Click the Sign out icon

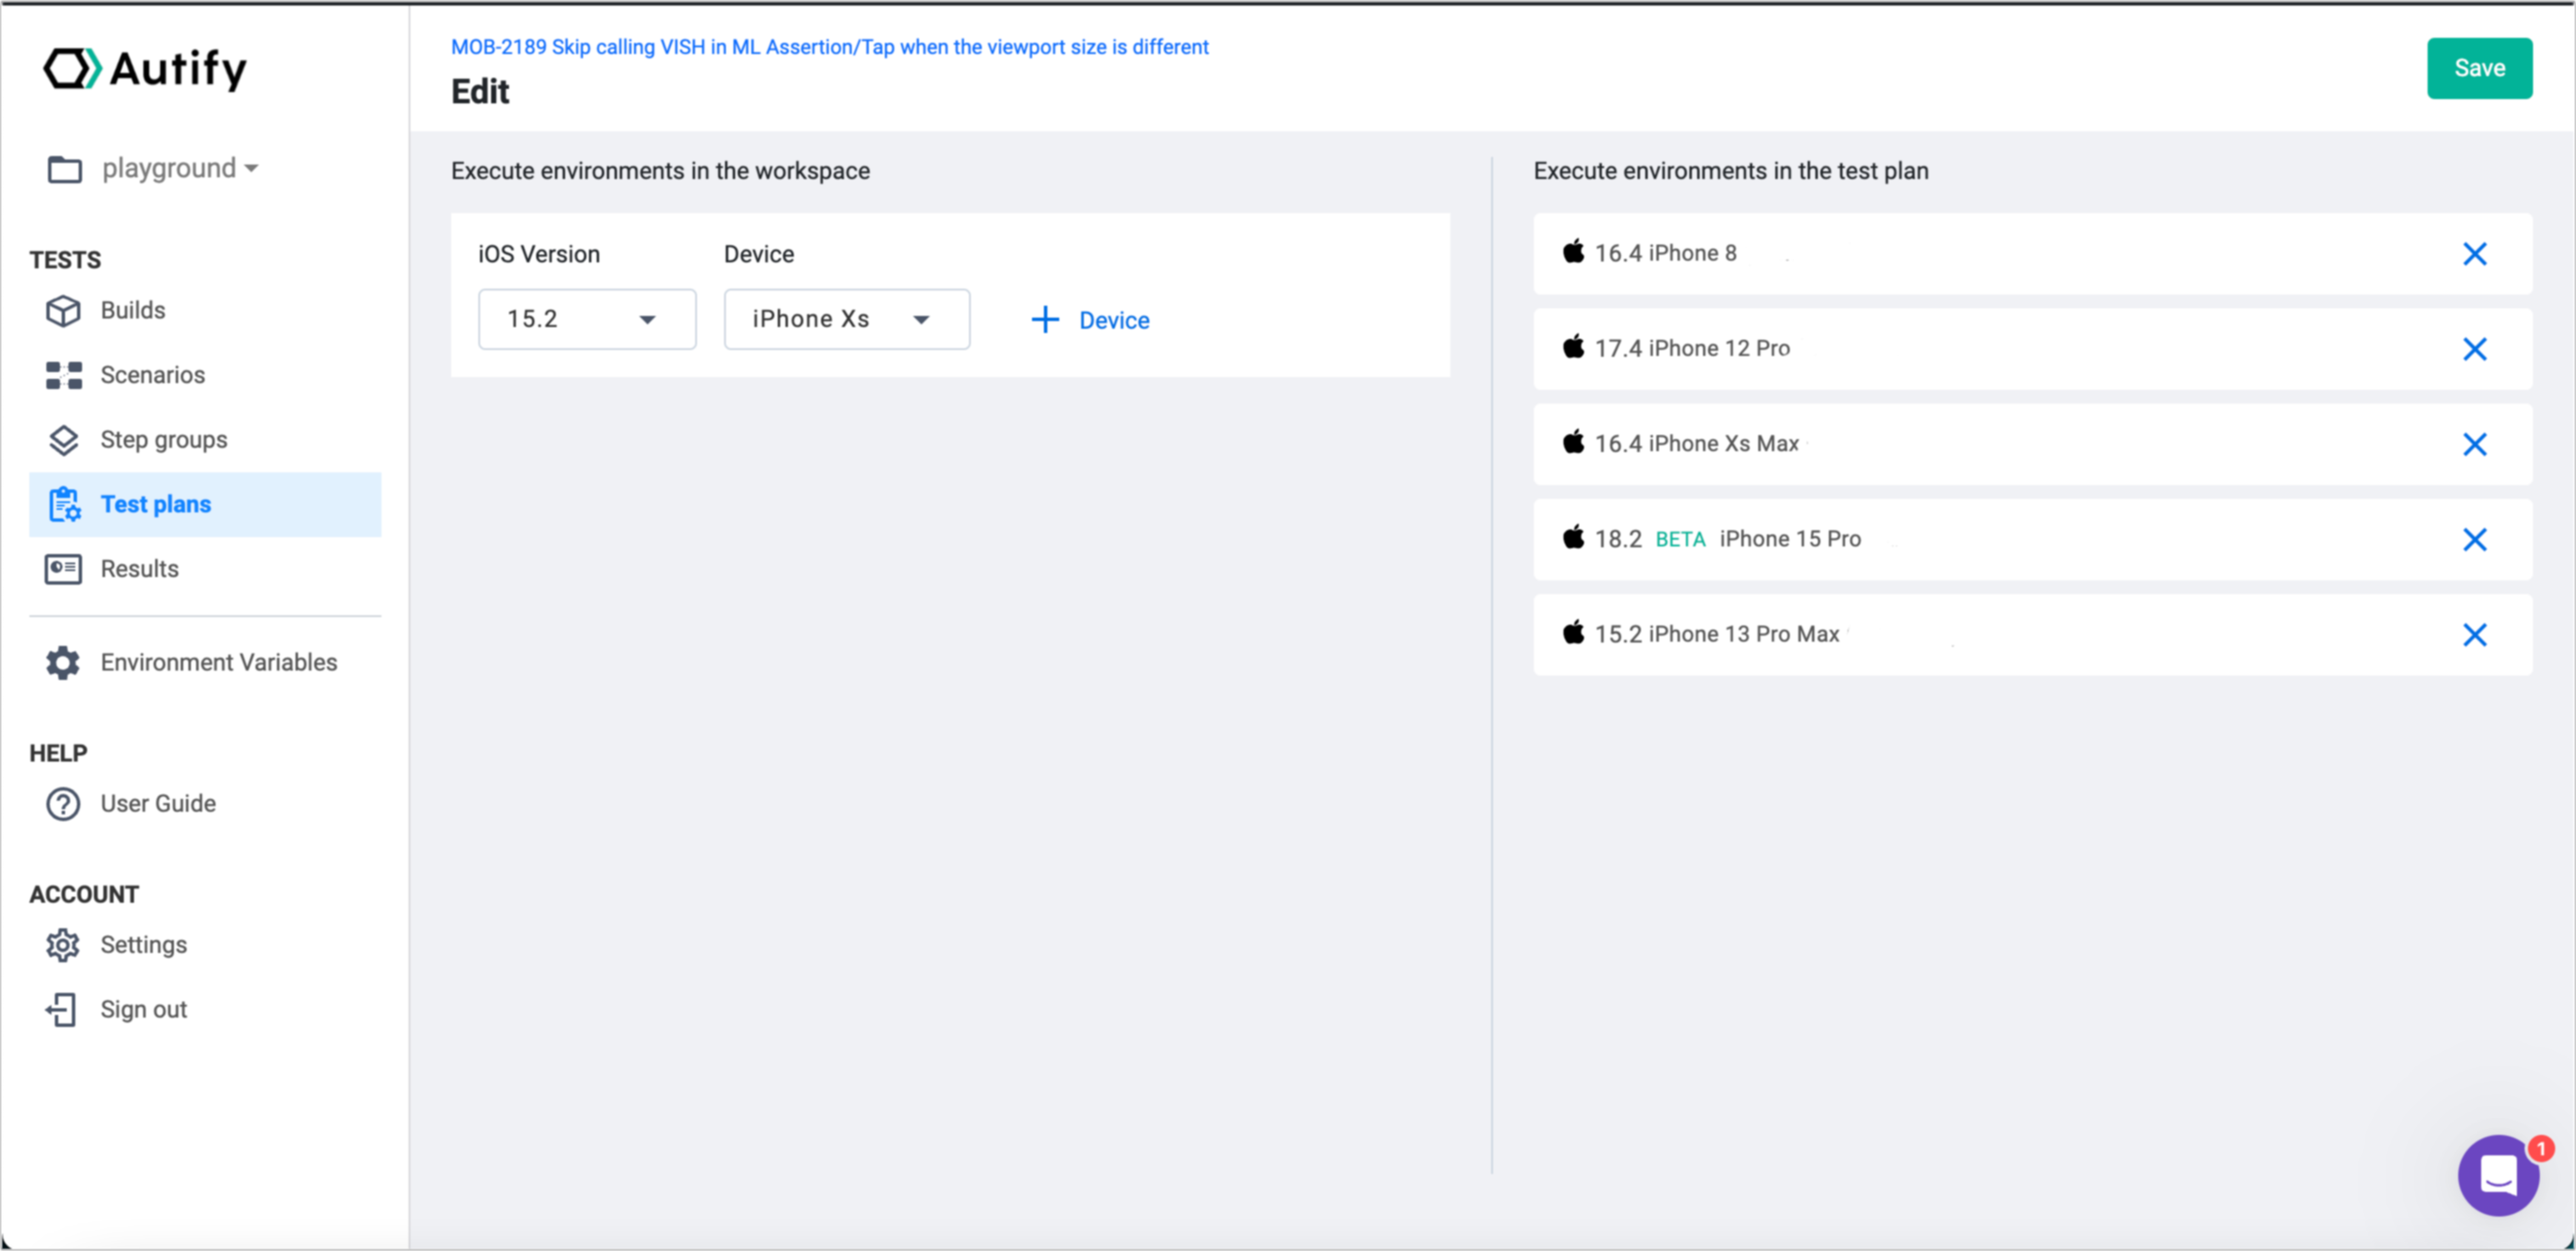[62, 1009]
